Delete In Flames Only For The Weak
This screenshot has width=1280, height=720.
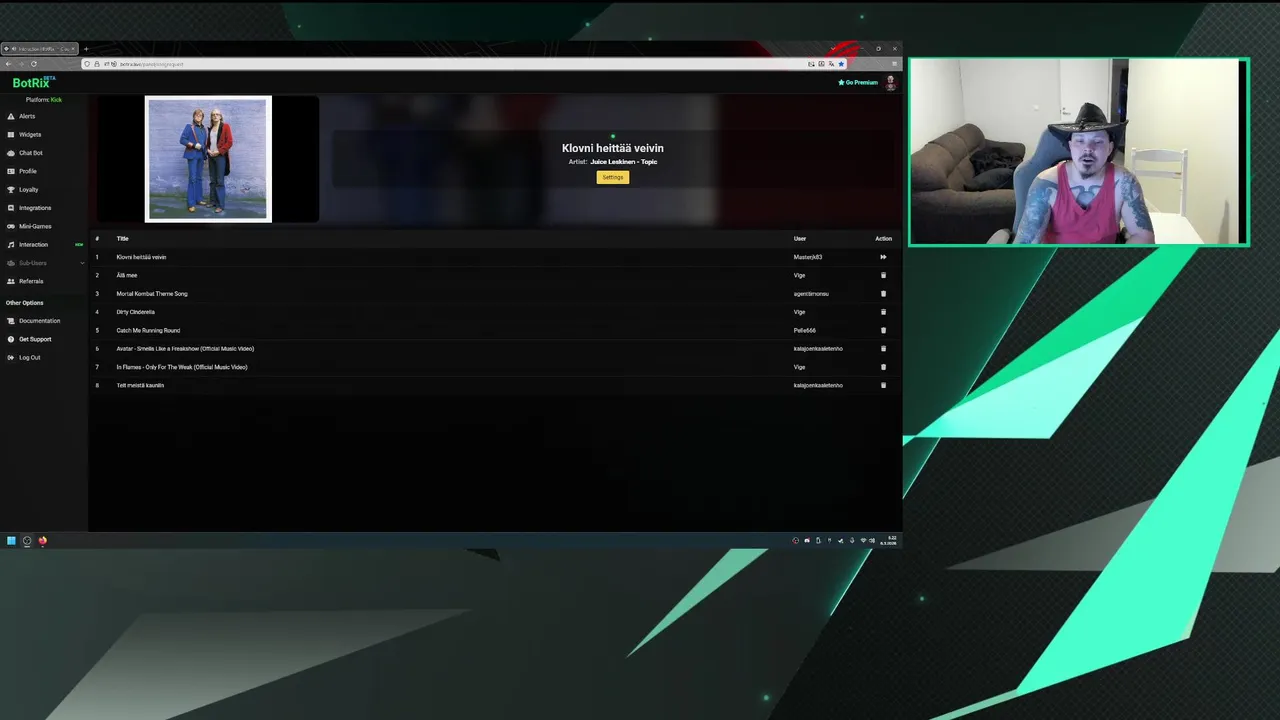[883, 367]
